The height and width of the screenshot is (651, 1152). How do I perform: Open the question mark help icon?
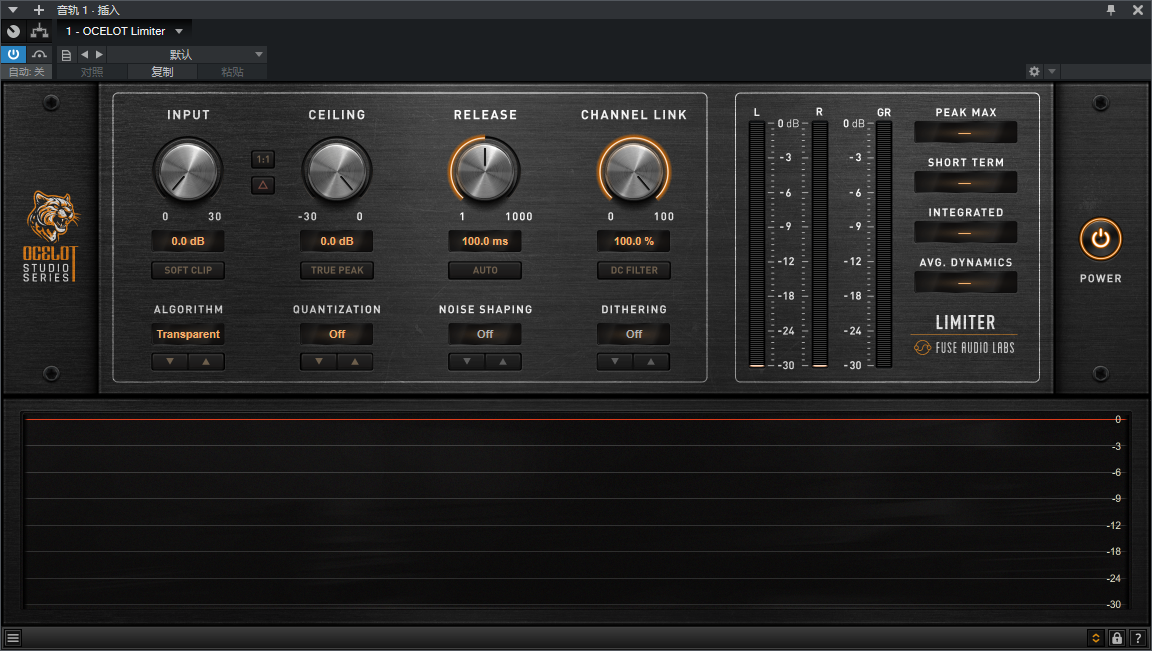tap(1138, 638)
